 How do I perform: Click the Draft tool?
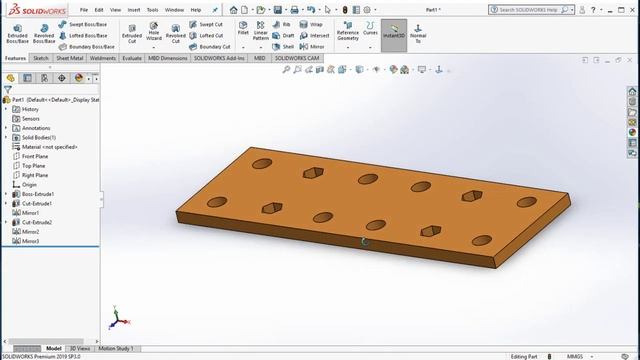[283, 36]
